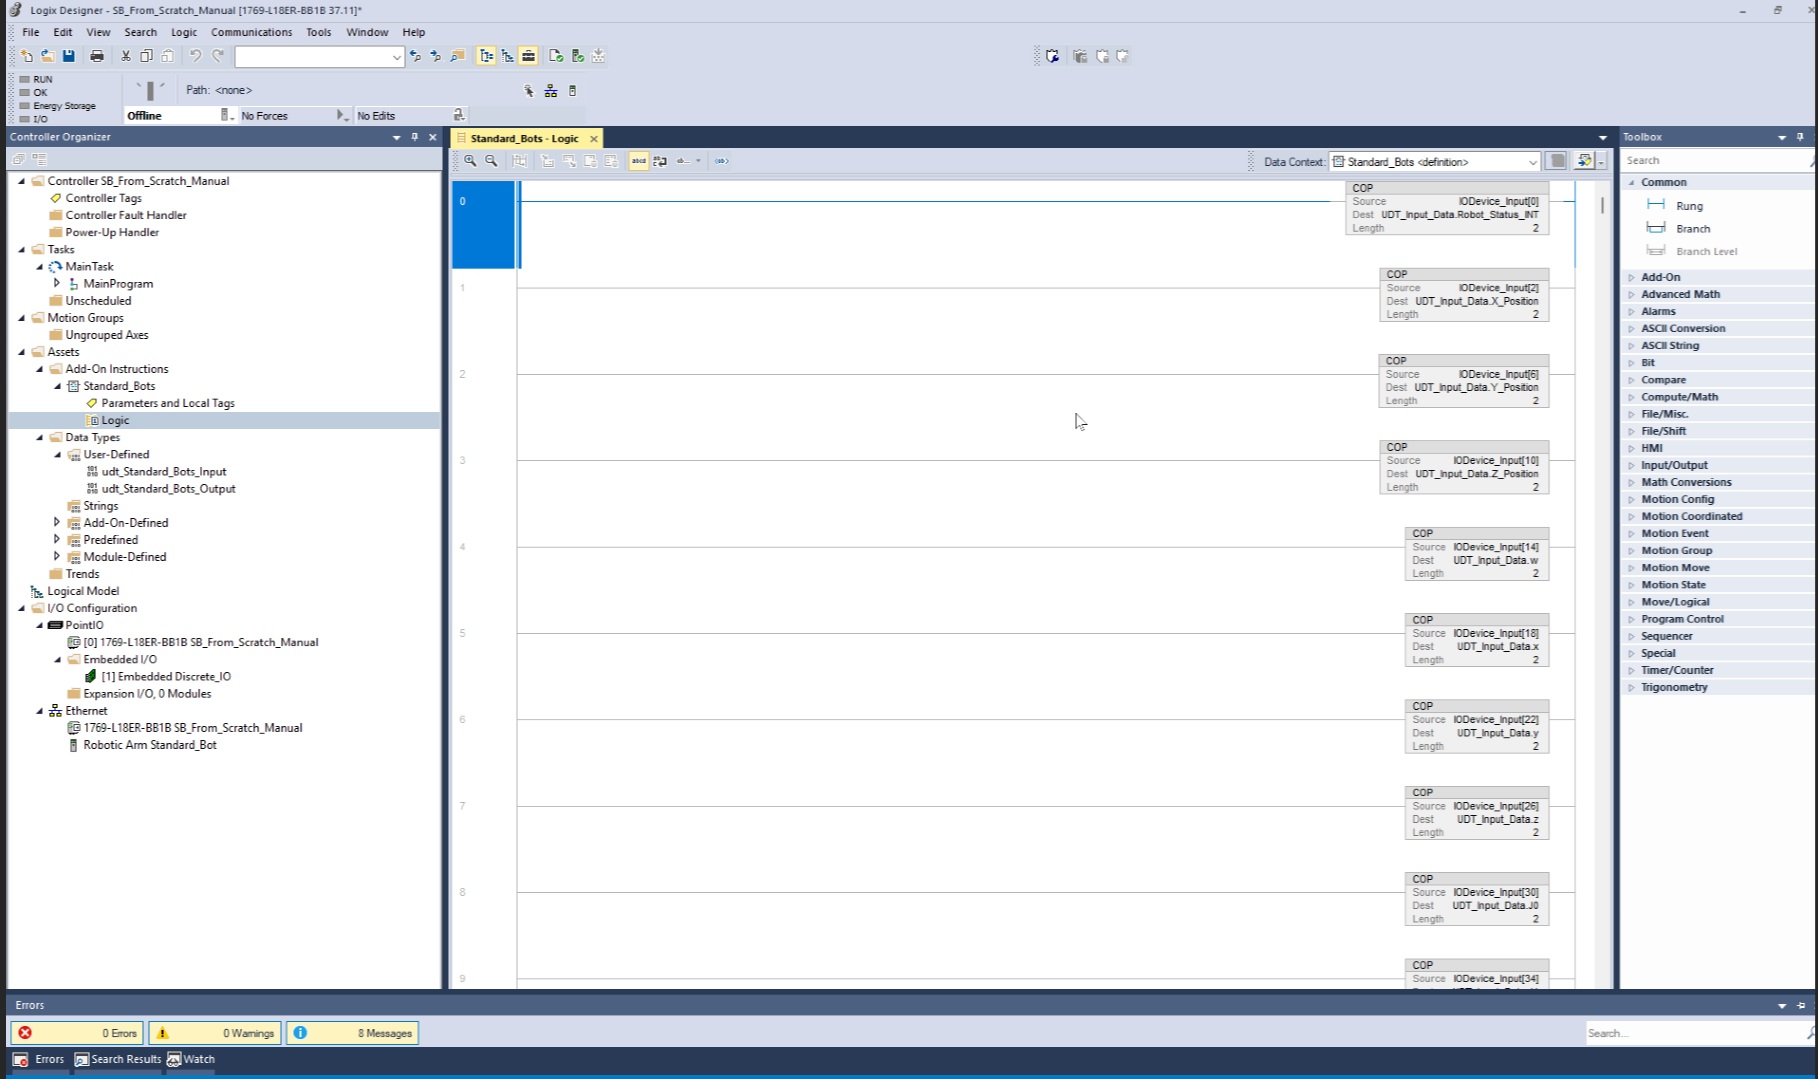Open the Who Active network browse icon
This screenshot has height=1079, width=1818.
550,91
